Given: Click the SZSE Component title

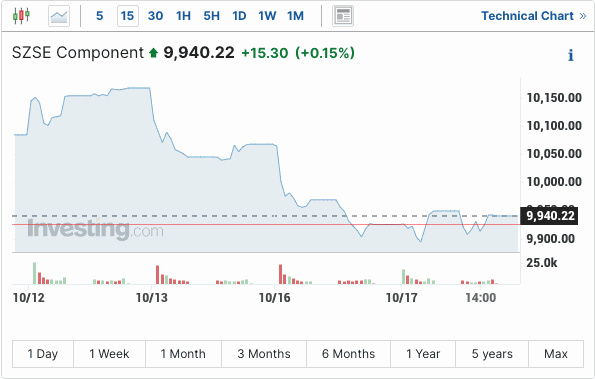Looking at the screenshot, I should [78, 53].
